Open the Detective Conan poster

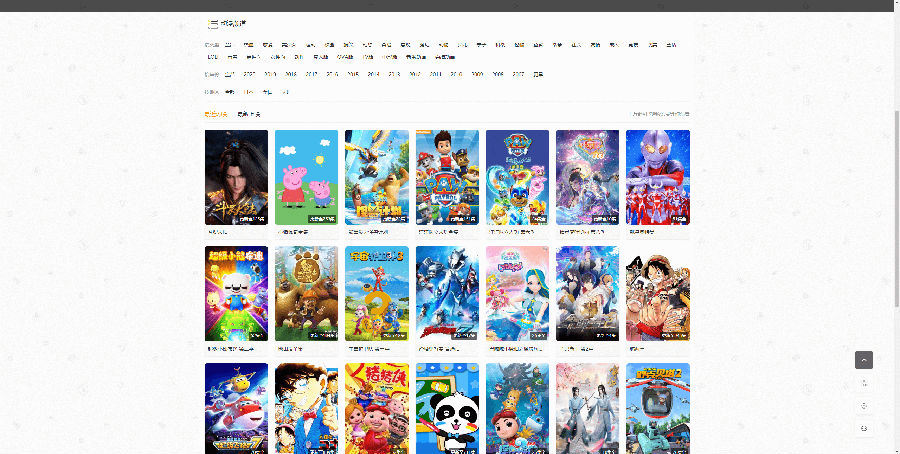click(x=307, y=408)
